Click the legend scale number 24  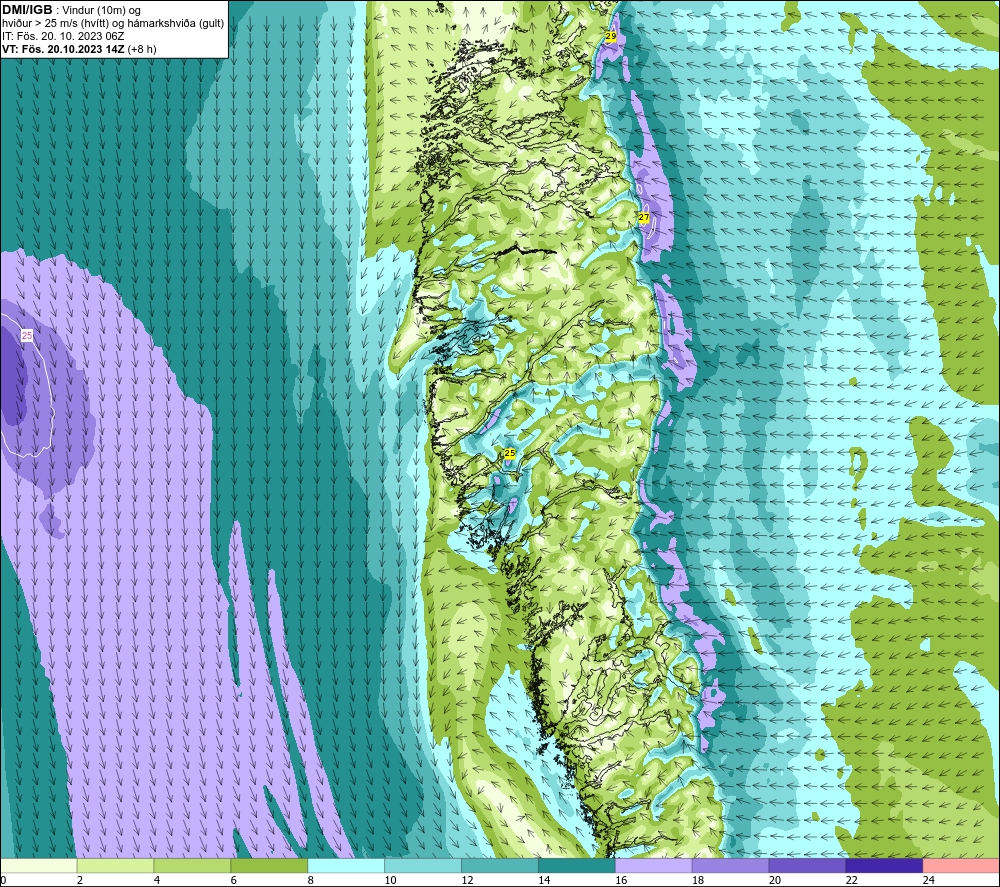(929, 880)
